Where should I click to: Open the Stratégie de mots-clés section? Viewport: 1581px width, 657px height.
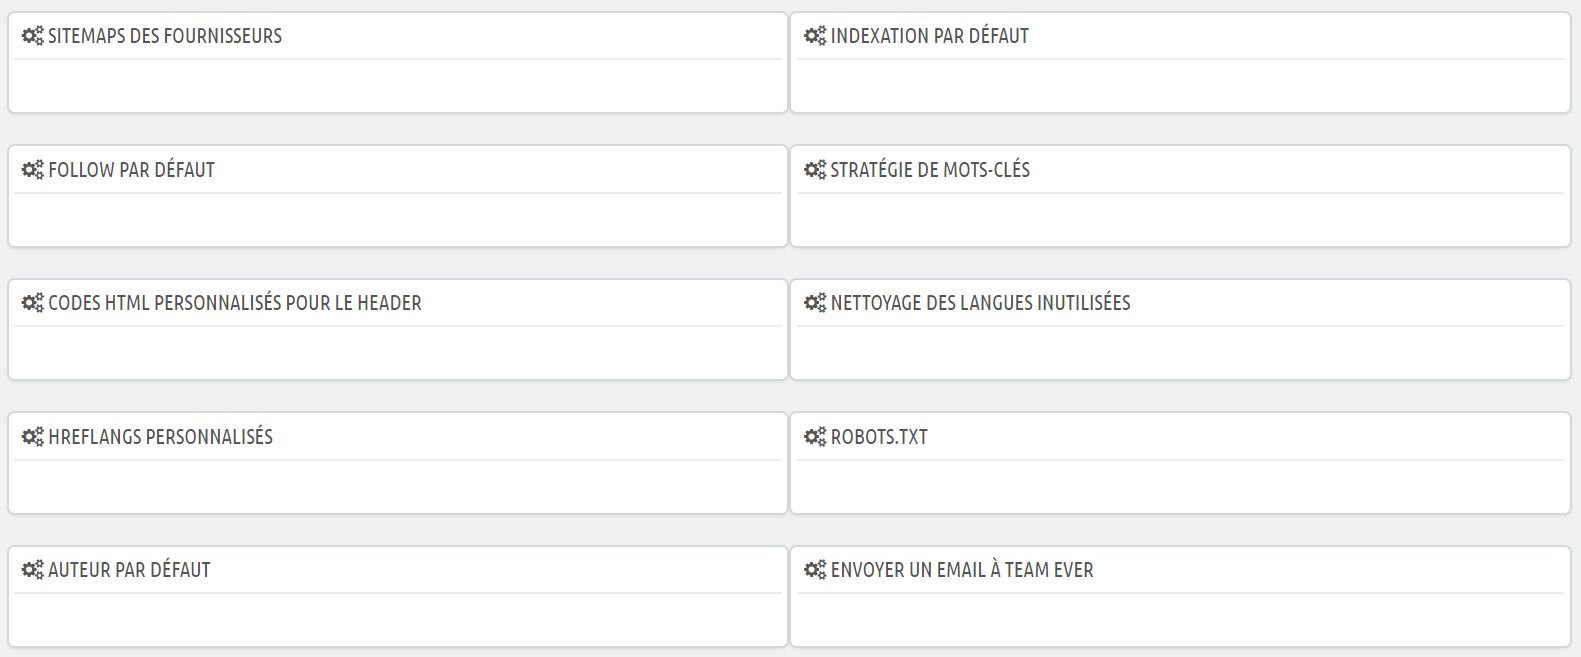pyautogui.click(x=930, y=170)
